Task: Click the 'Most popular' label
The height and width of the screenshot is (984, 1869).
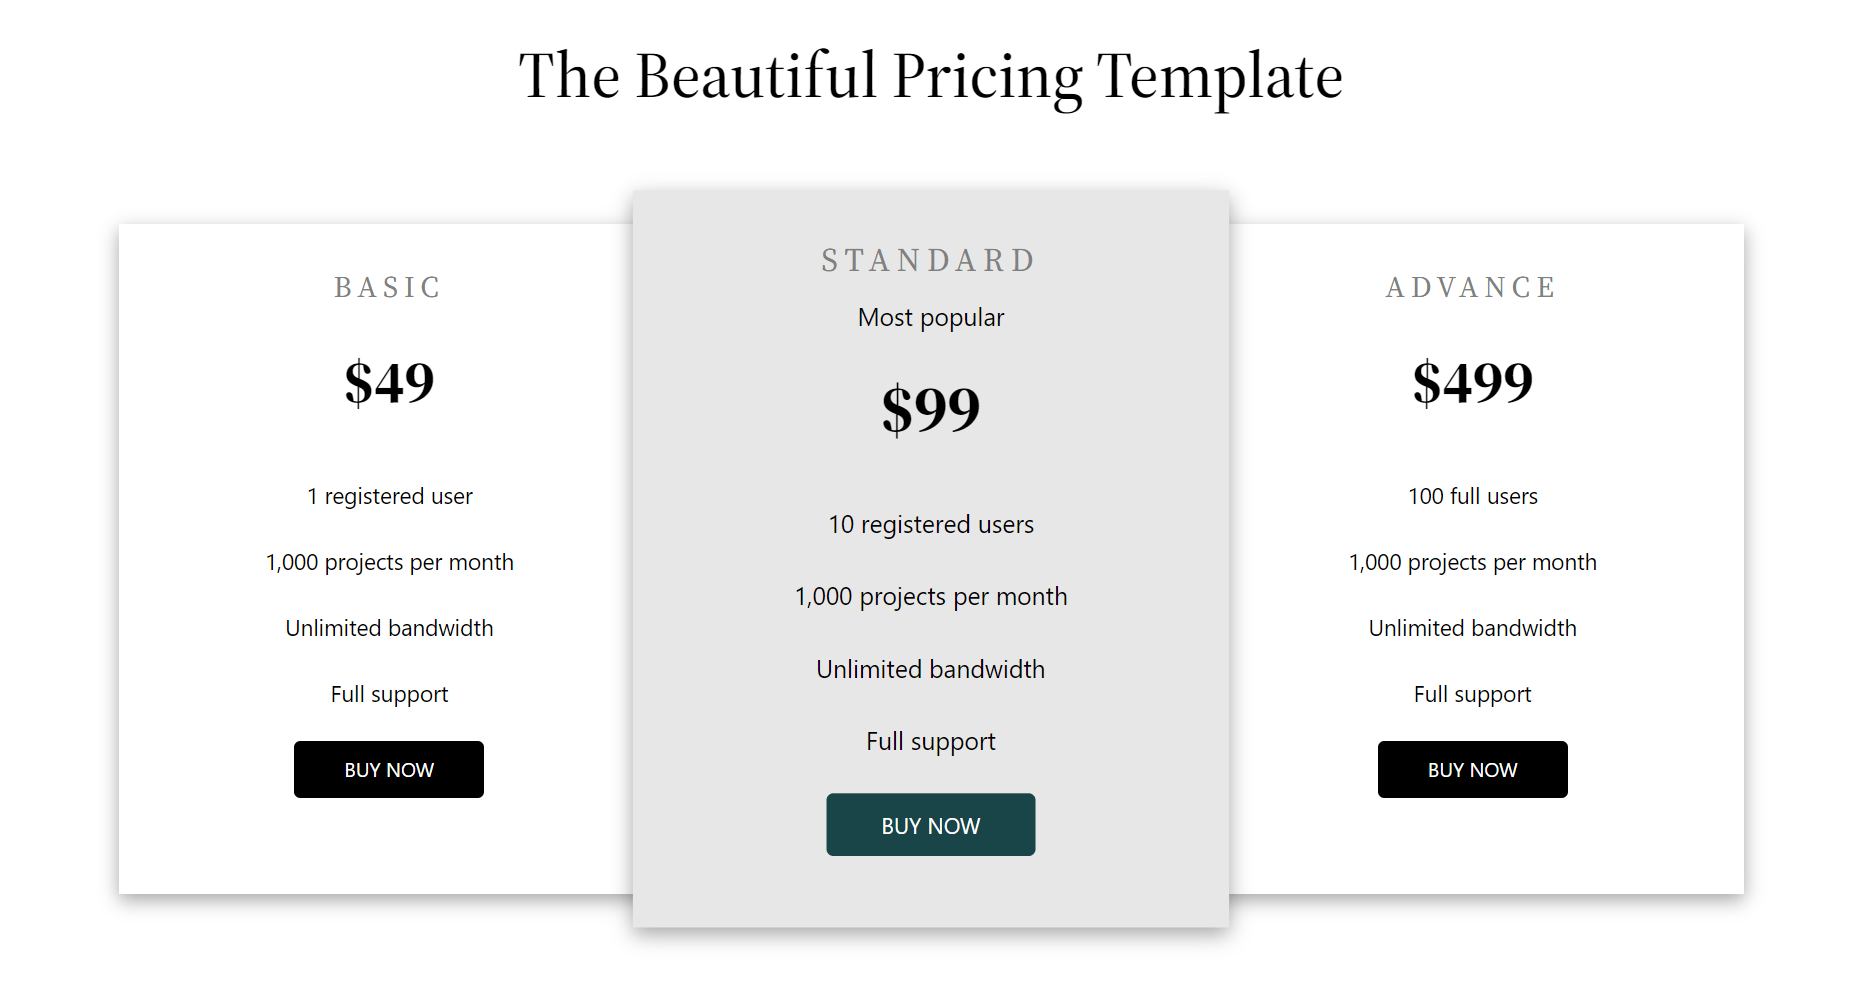Action: click(x=930, y=318)
